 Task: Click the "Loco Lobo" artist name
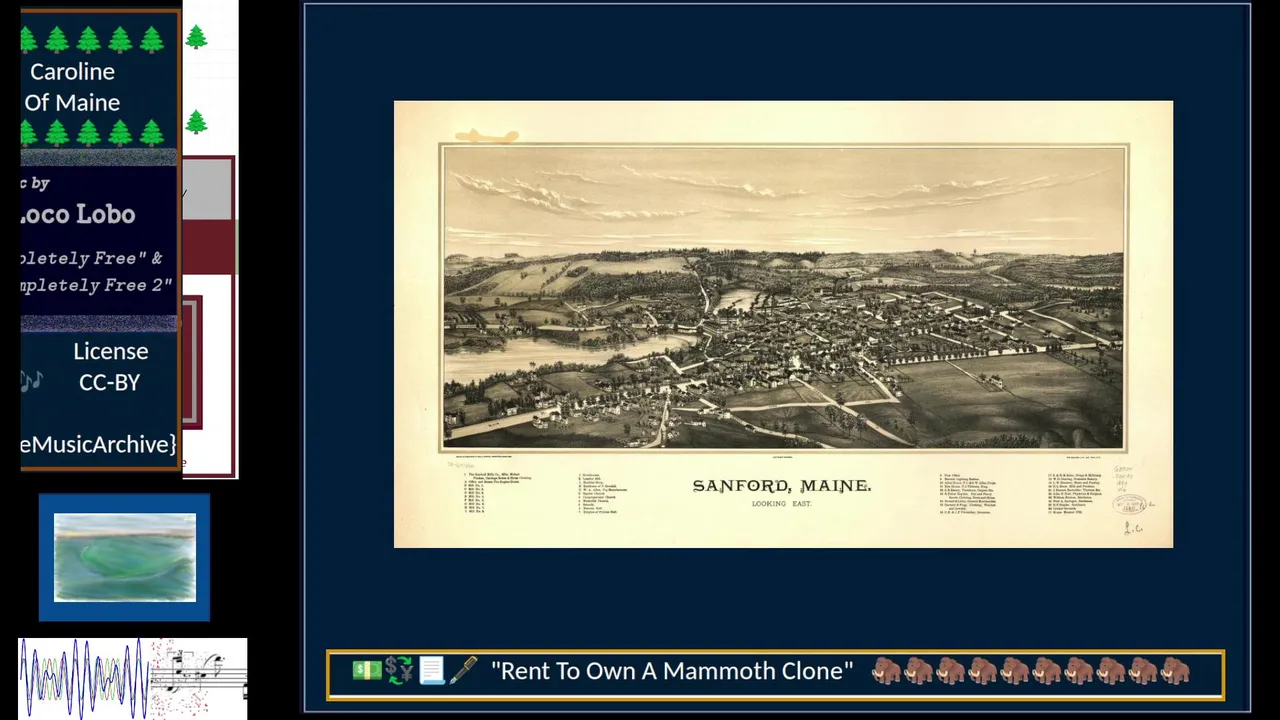[78, 215]
